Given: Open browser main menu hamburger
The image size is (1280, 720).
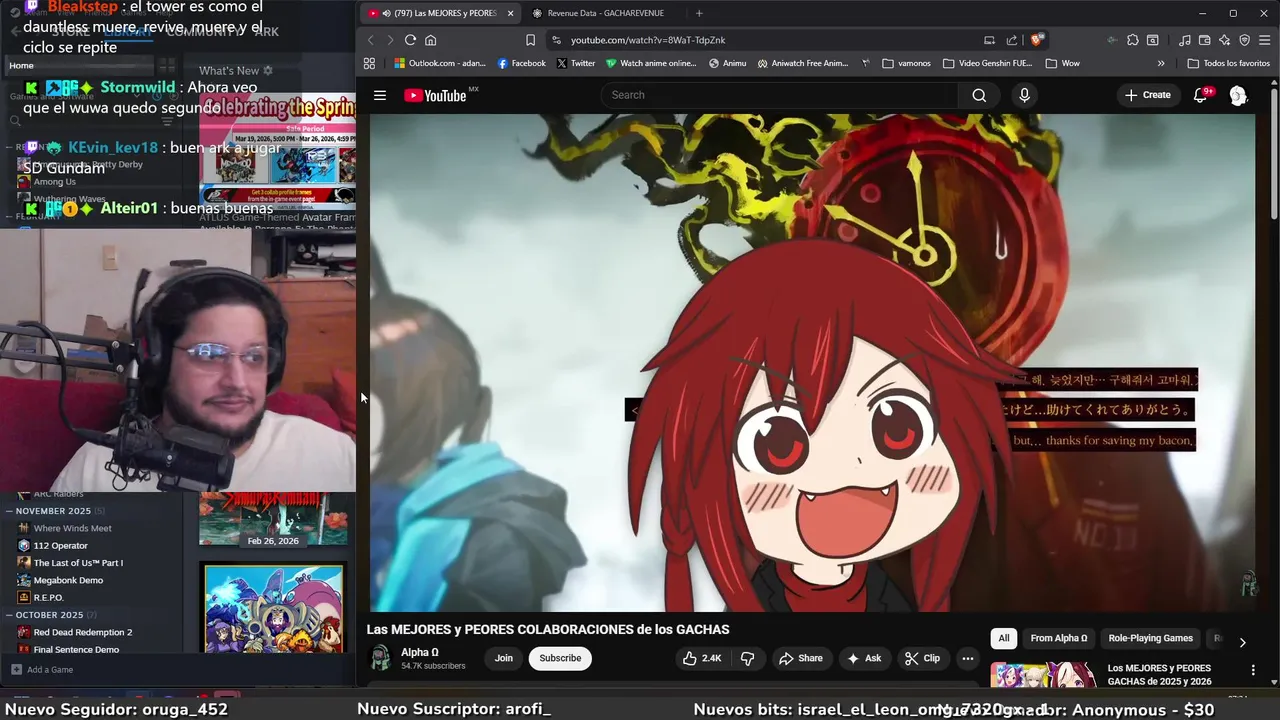Looking at the screenshot, I should pyautogui.click(x=1265, y=40).
